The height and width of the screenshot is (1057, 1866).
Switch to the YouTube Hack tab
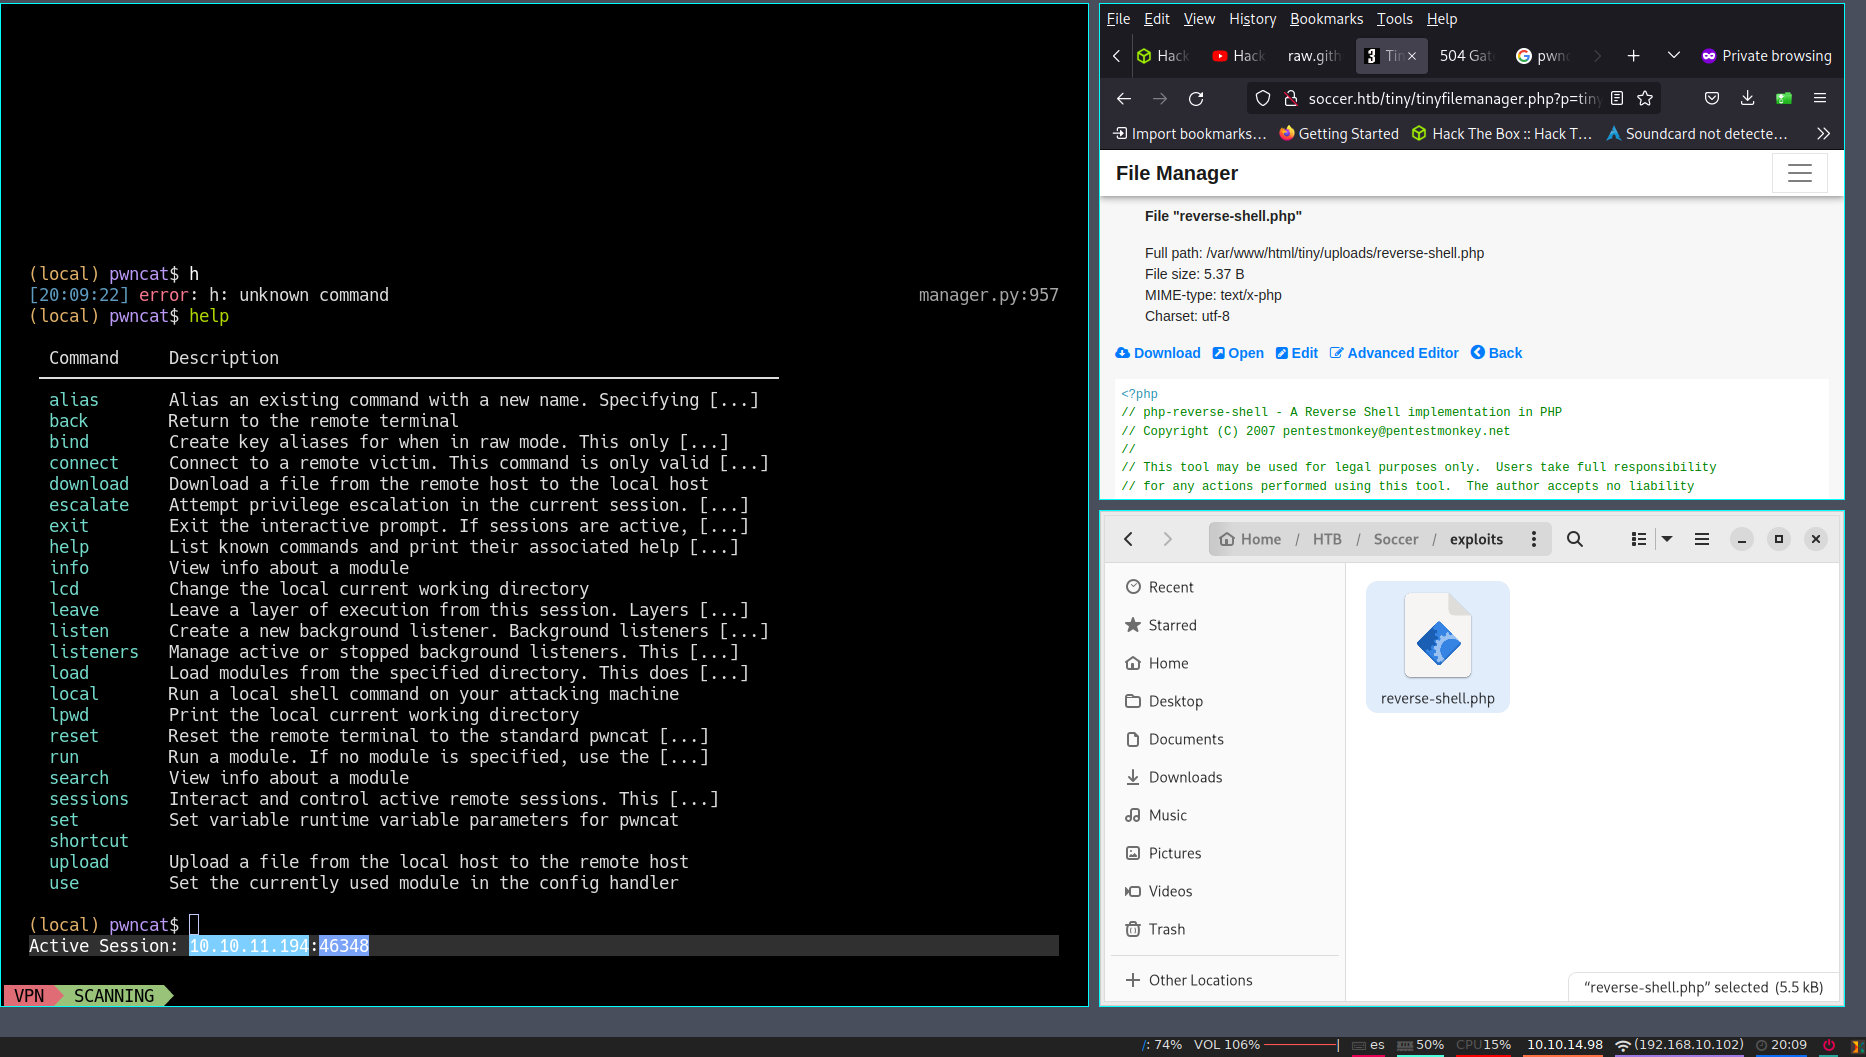tap(1240, 56)
